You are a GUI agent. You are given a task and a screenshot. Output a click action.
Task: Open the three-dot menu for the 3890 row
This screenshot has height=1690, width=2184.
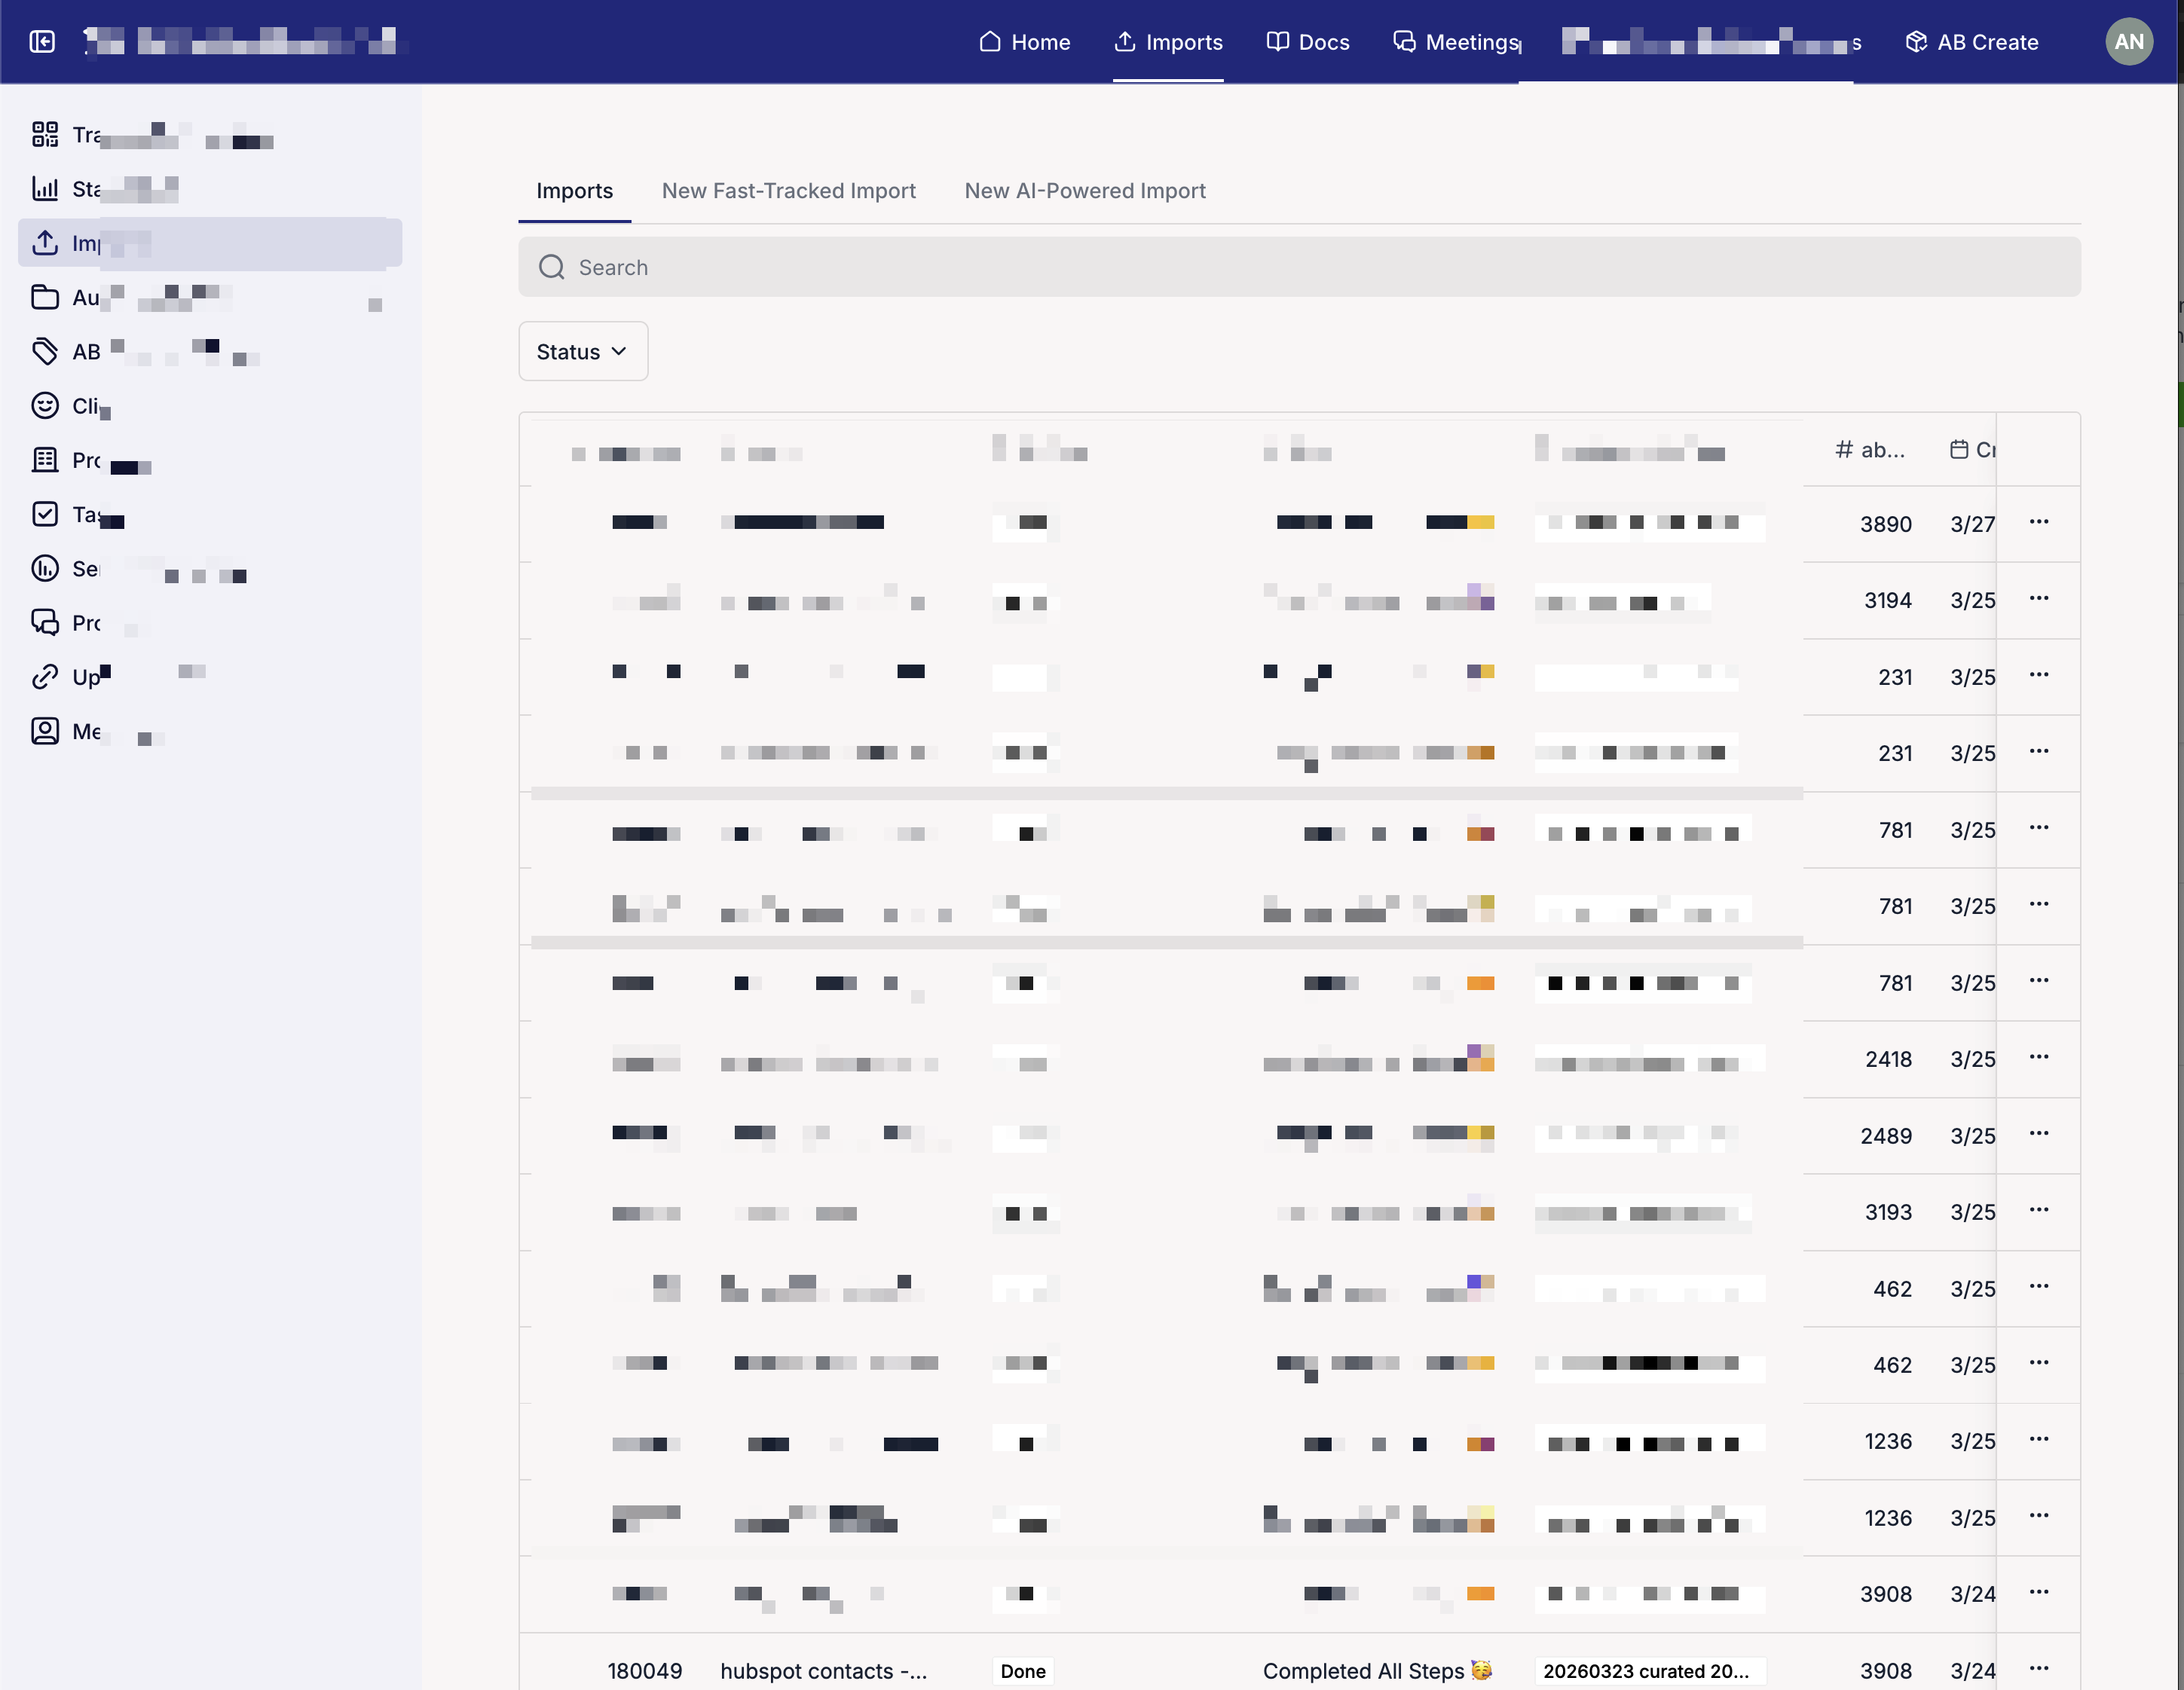coord(2039,521)
